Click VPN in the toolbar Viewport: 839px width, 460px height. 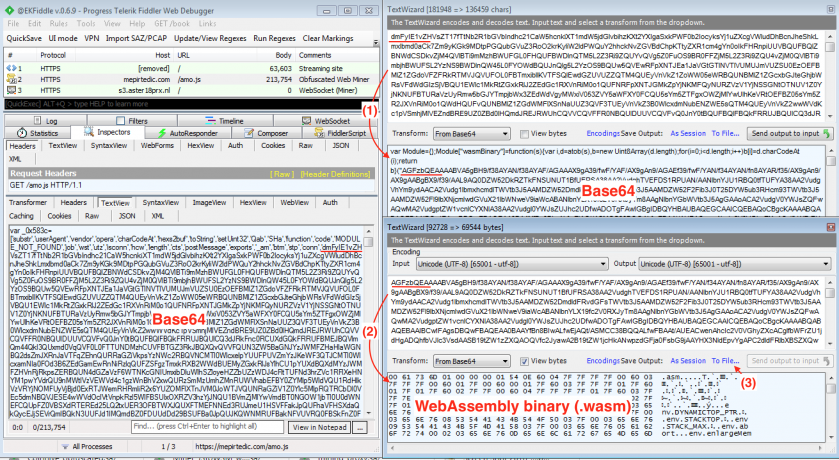[91, 39]
